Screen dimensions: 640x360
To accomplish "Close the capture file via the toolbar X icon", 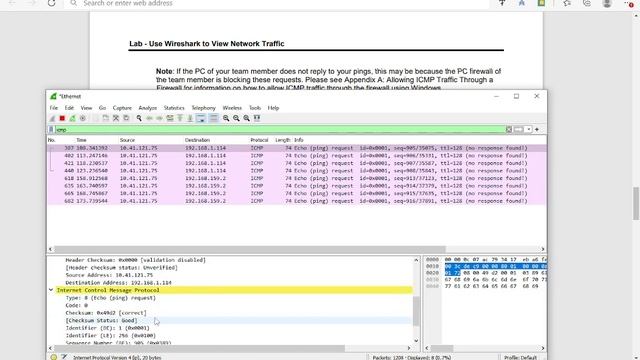I will tap(116, 118).
